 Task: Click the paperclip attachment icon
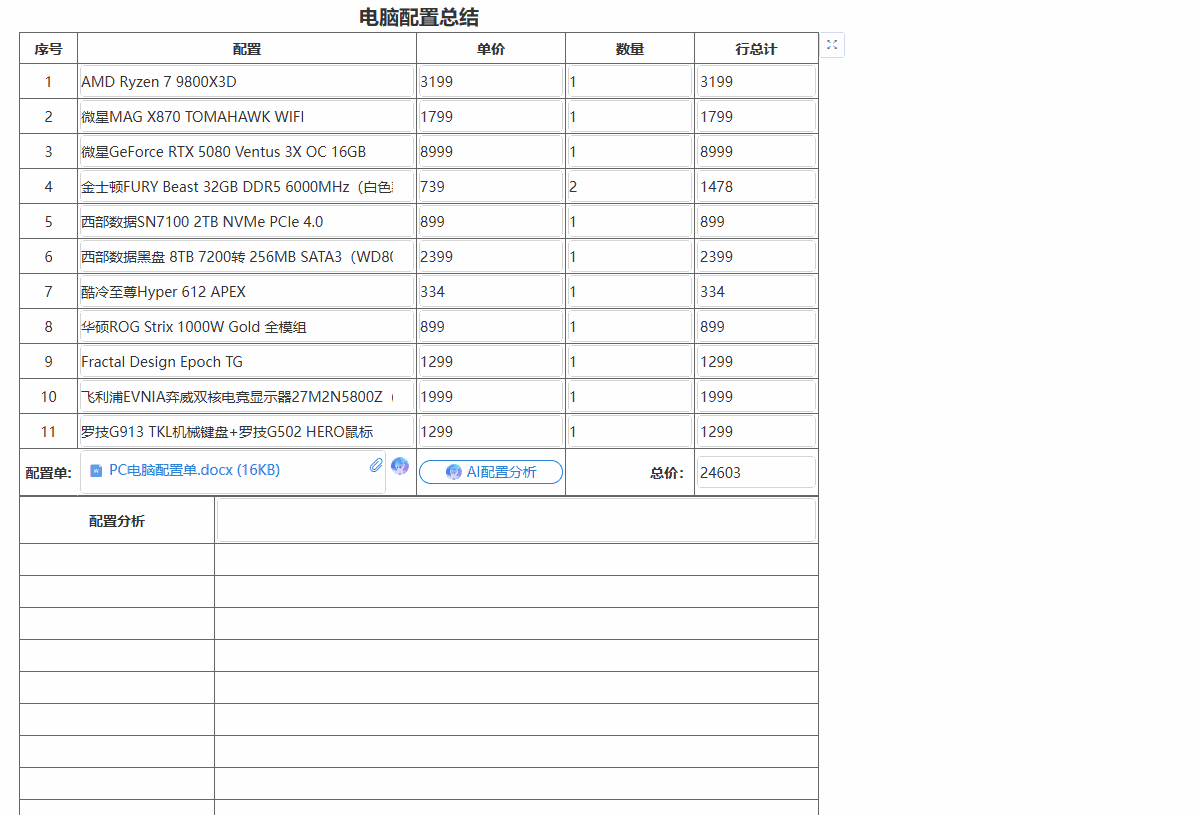(x=375, y=465)
